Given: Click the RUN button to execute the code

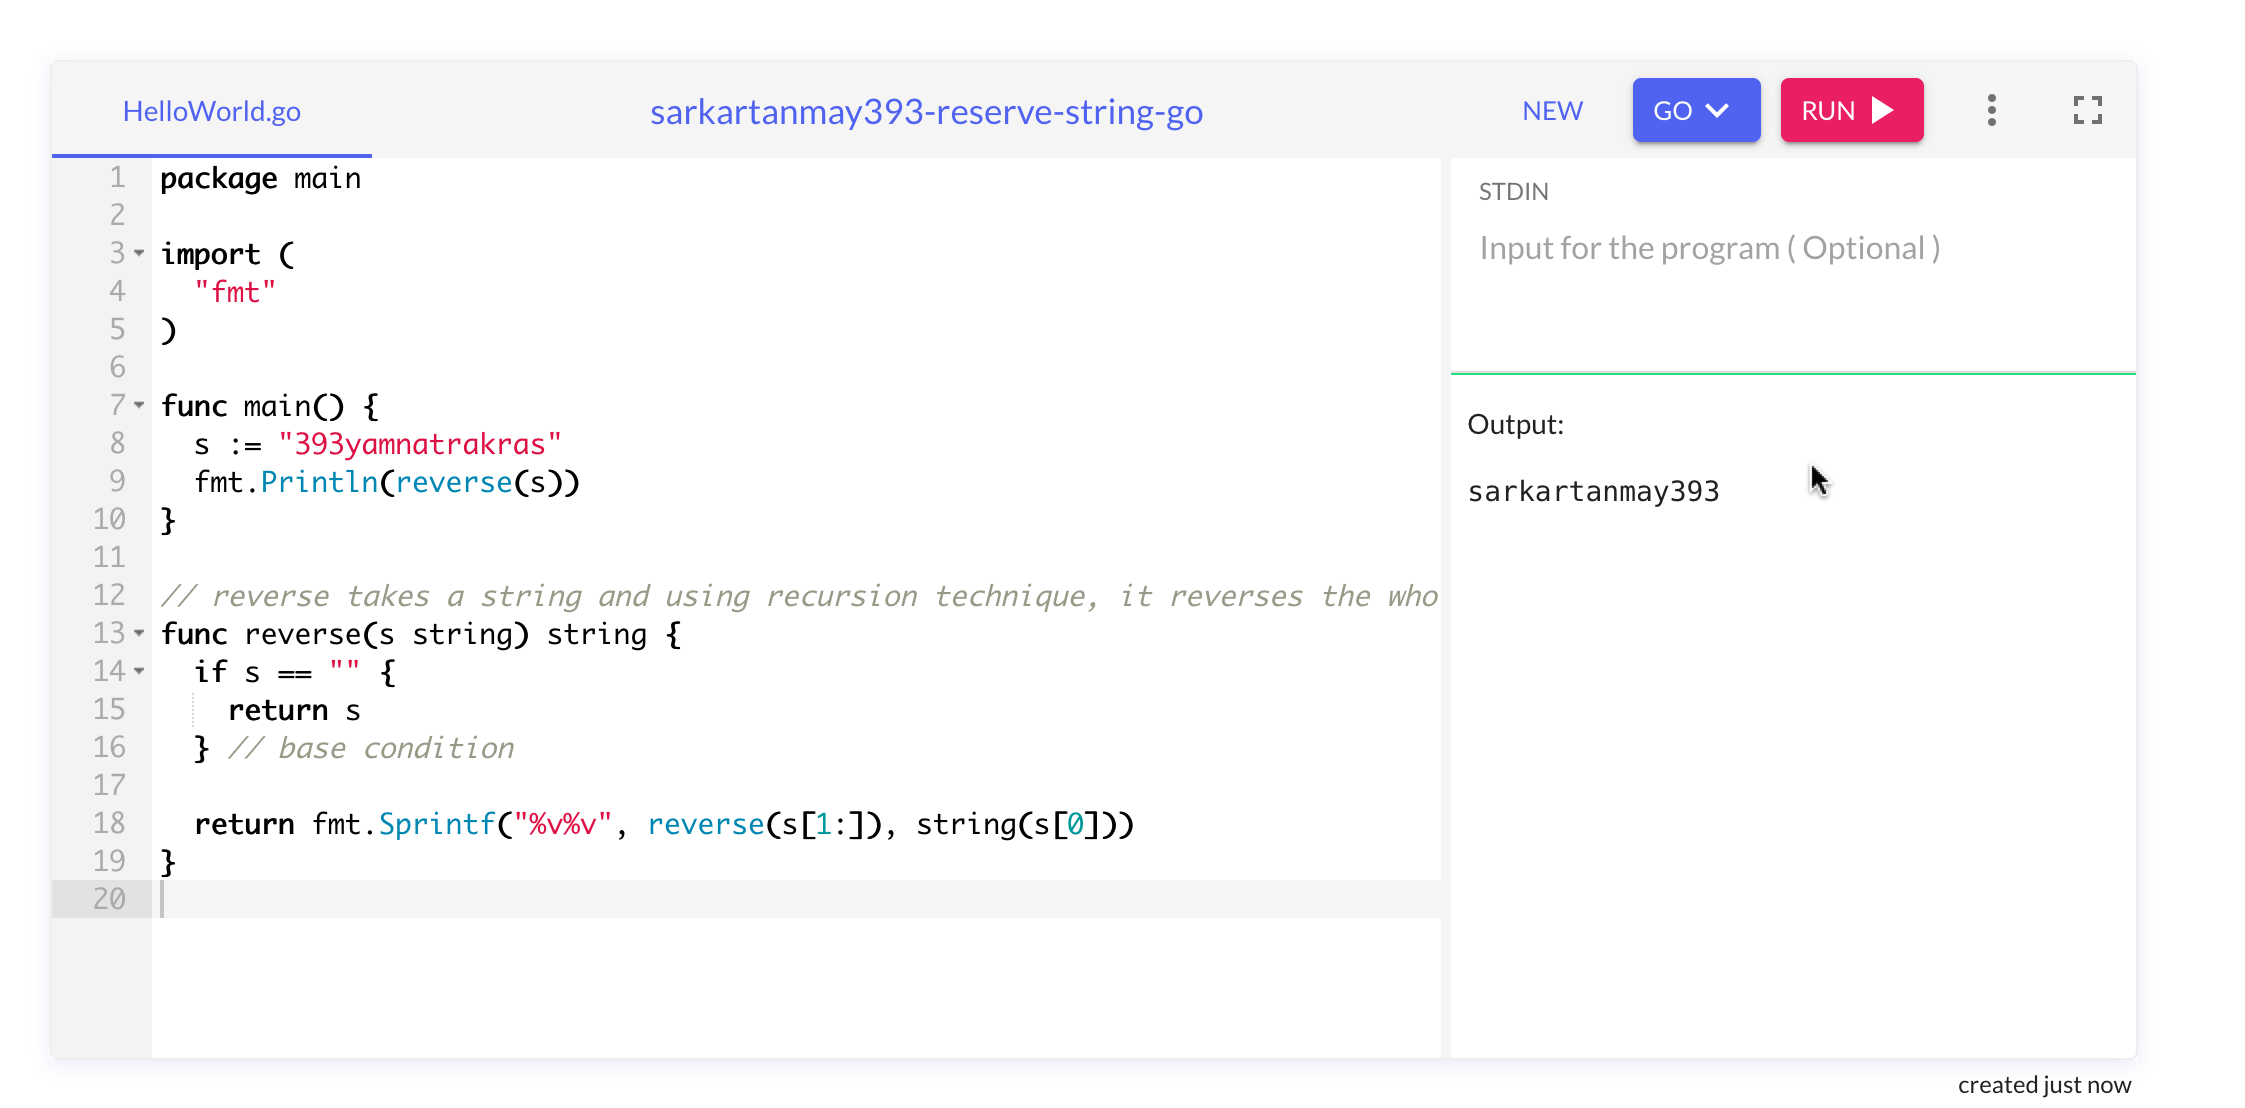Looking at the screenshot, I should coord(1850,110).
